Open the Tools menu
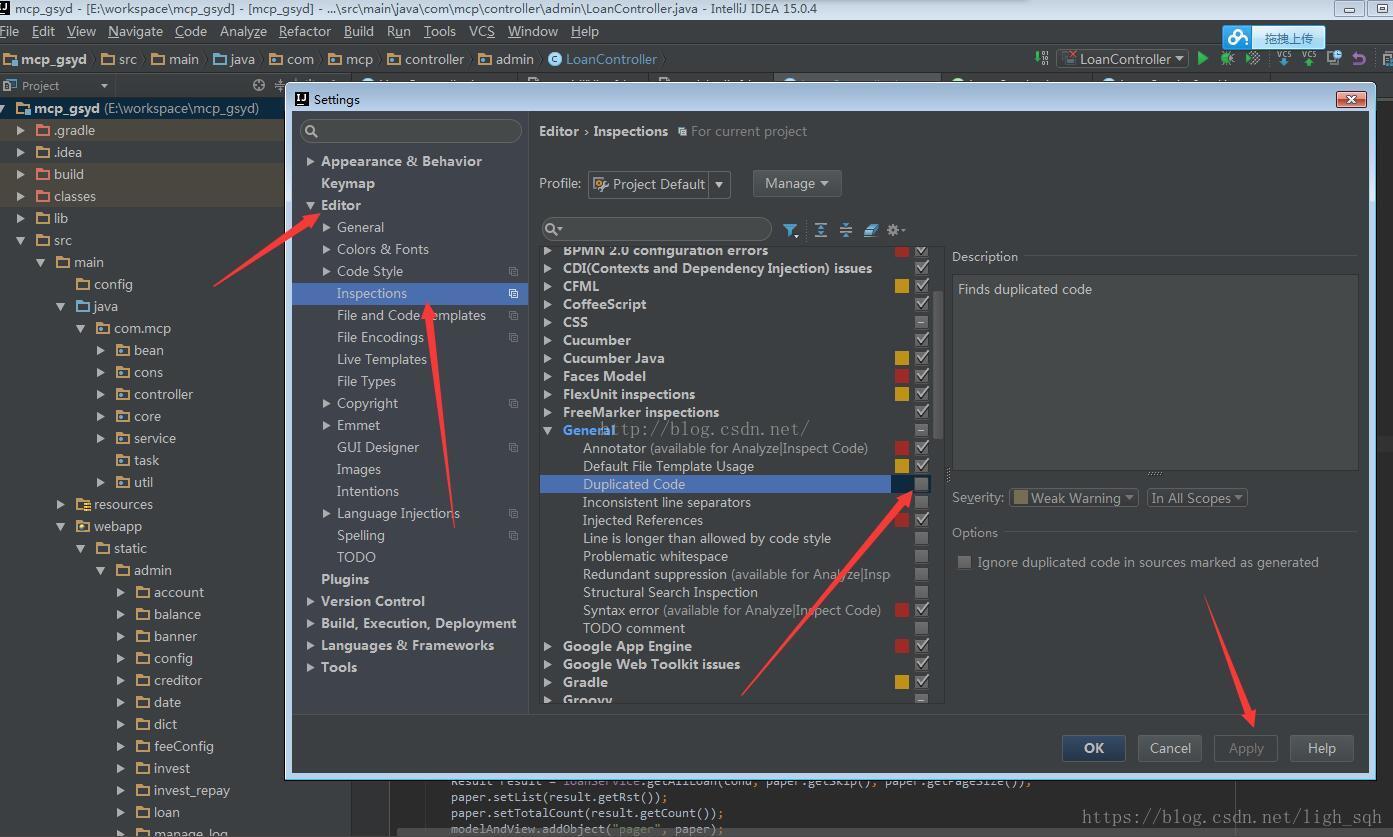1393x837 pixels. [x=439, y=31]
